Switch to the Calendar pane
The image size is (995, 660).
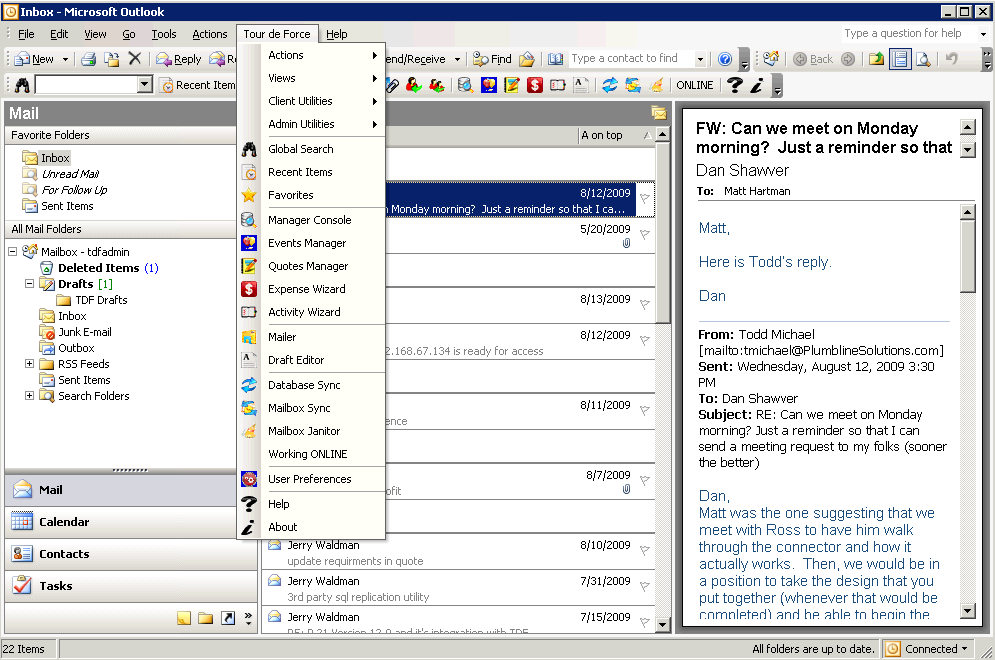pyautogui.click(x=131, y=522)
